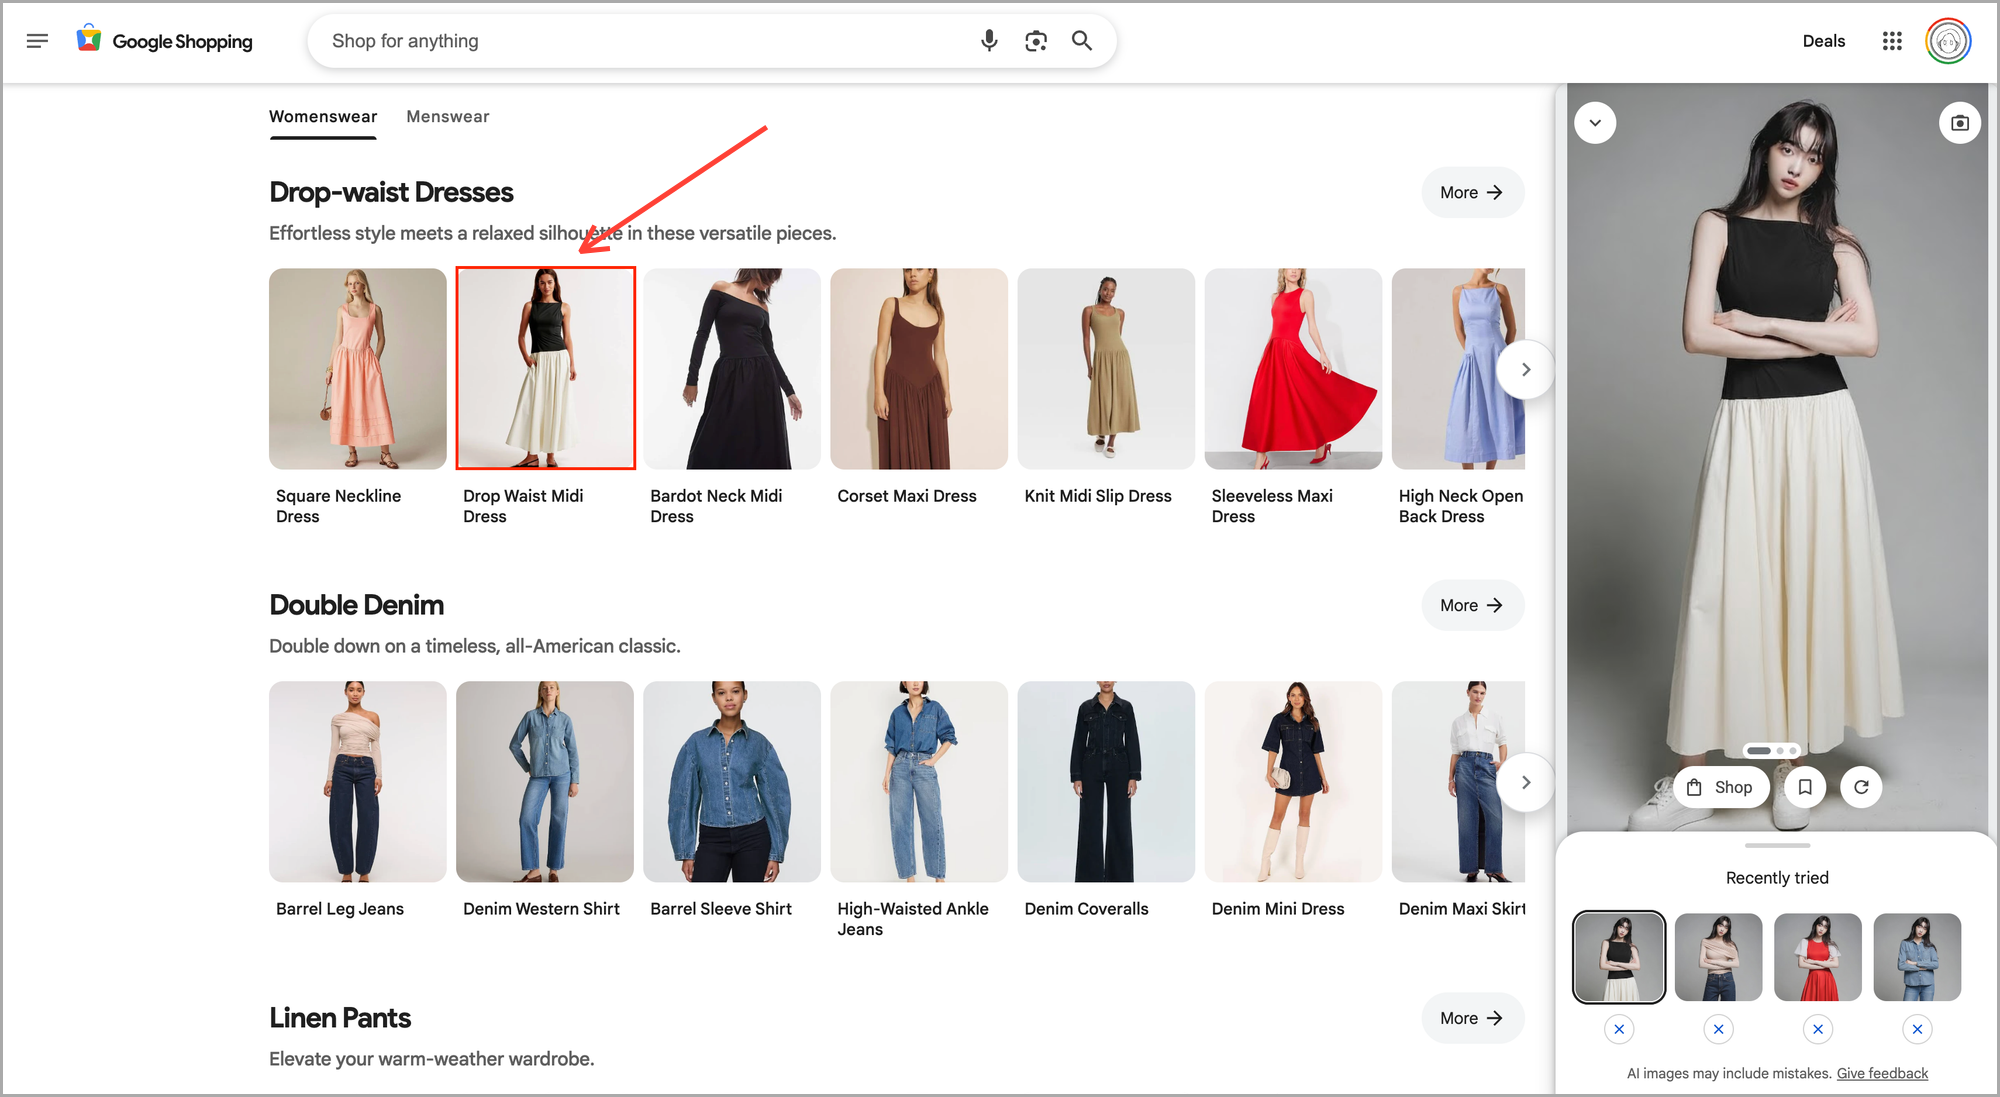Viewport: 2000px width, 1097px height.
Task: Collapse the try-on panel with chevron
Action: 1595,123
